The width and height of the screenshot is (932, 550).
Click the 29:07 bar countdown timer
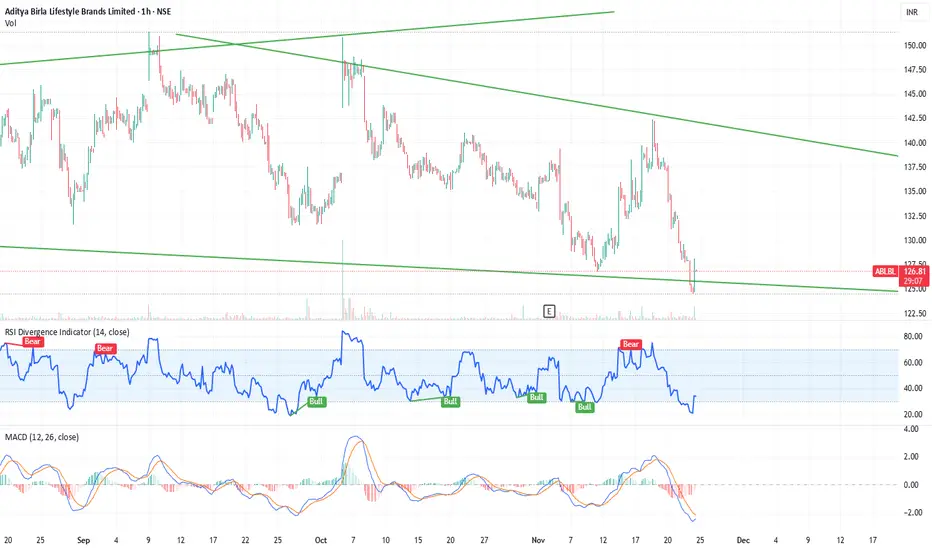point(914,281)
